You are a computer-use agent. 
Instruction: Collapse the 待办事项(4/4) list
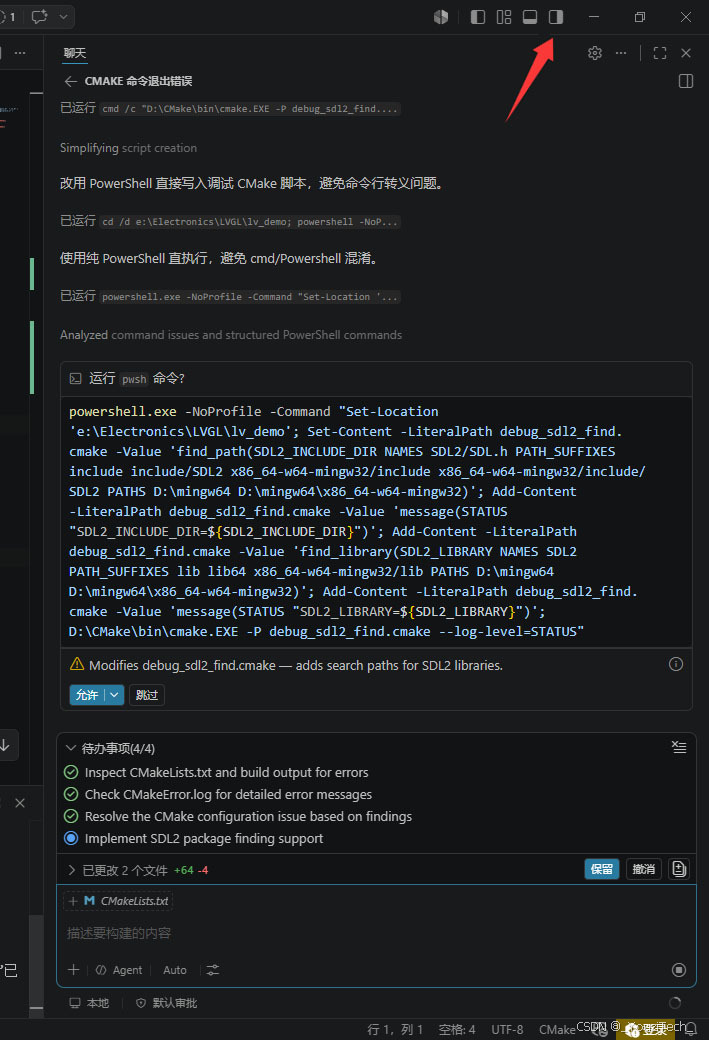[x=71, y=748]
